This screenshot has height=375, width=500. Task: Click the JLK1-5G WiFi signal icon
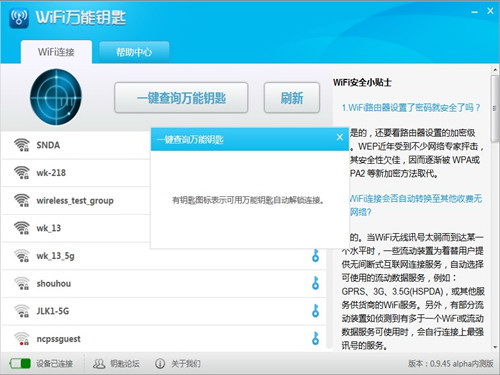point(22,311)
